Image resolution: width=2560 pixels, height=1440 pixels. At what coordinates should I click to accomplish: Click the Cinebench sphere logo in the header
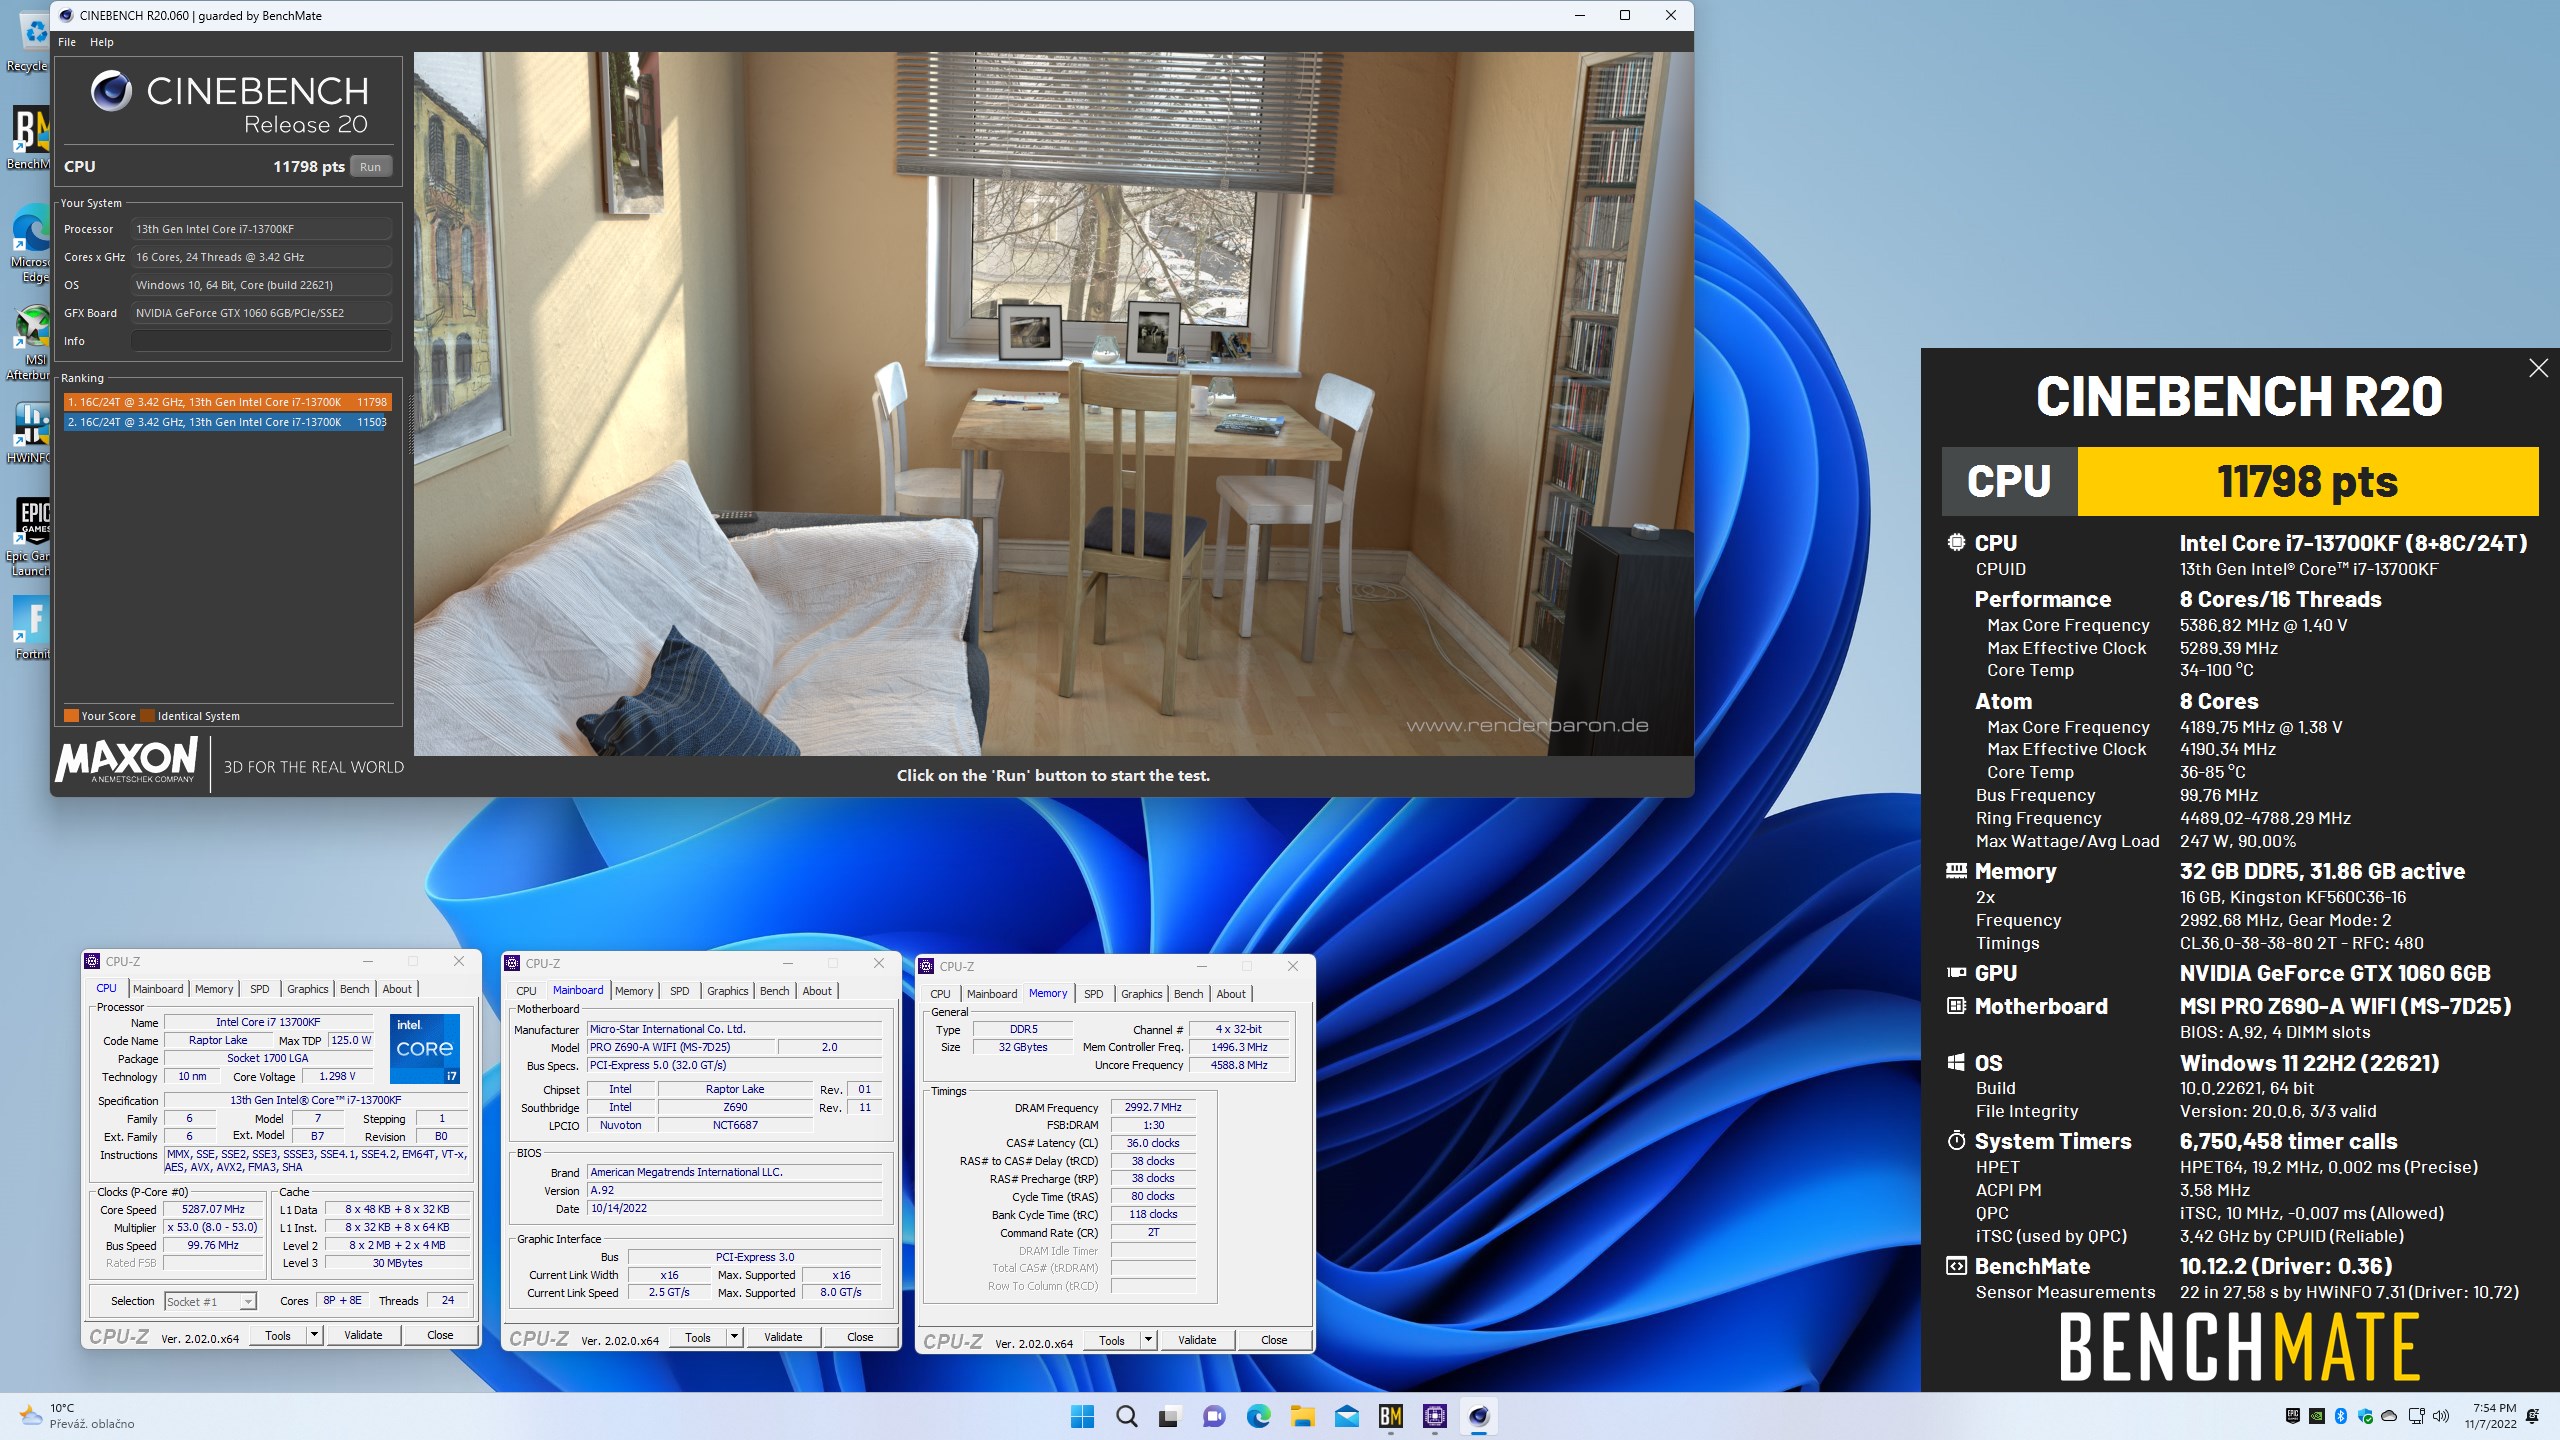(x=111, y=91)
